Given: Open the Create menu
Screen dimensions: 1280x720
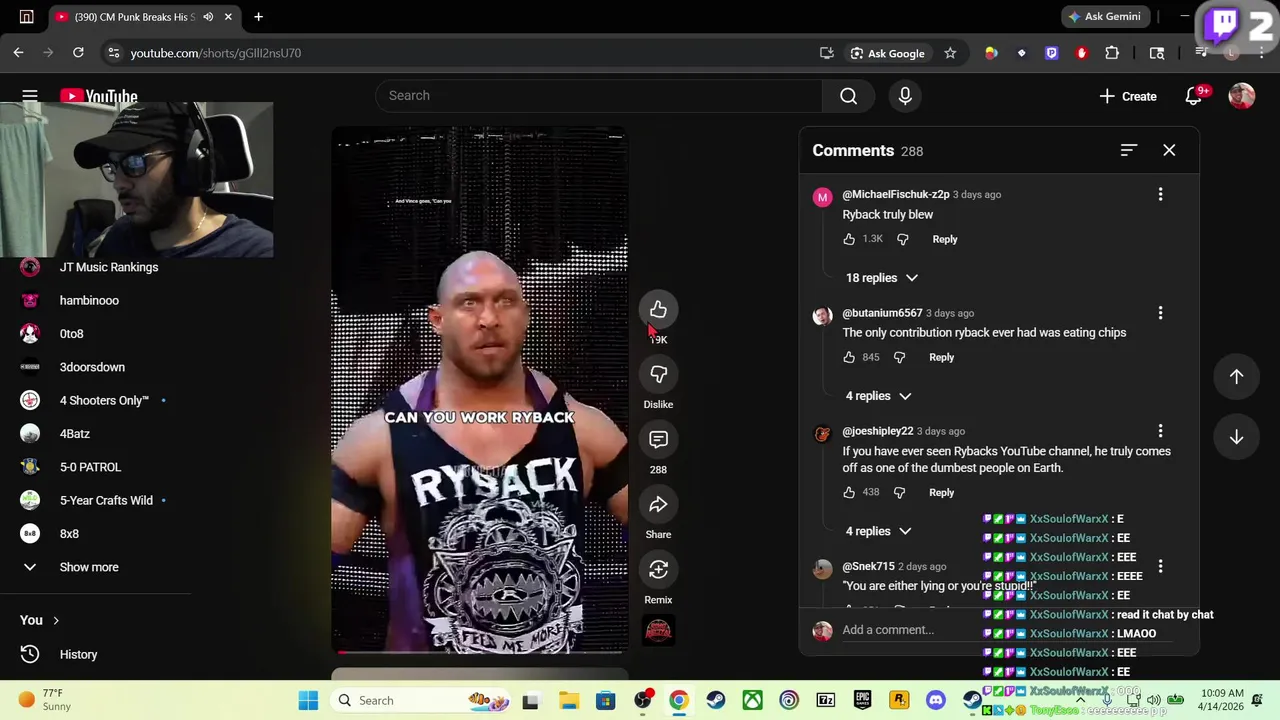Looking at the screenshot, I should point(1128,96).
